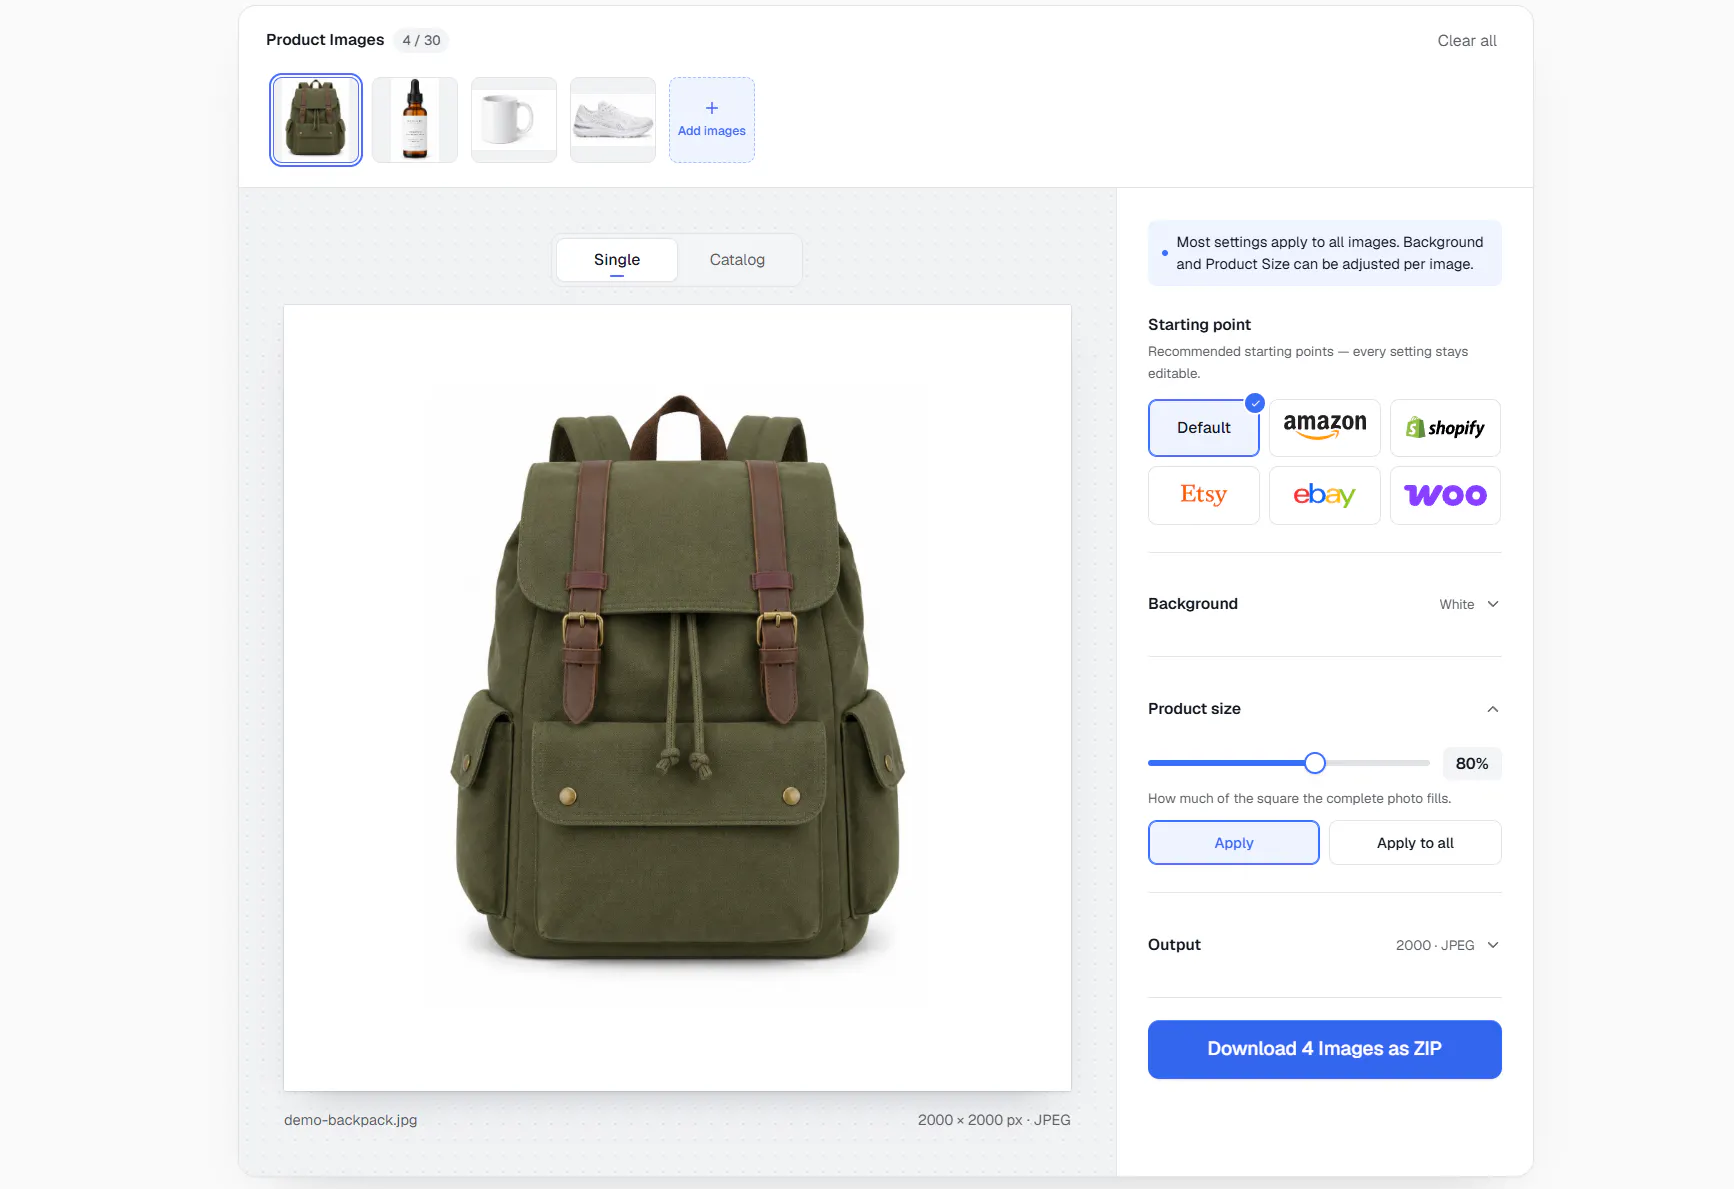Screen dimensions: 1734x1189
Task: Click the demo-backpack.jpg filename
Action: pyautogui.click(x=350, y=1120)
